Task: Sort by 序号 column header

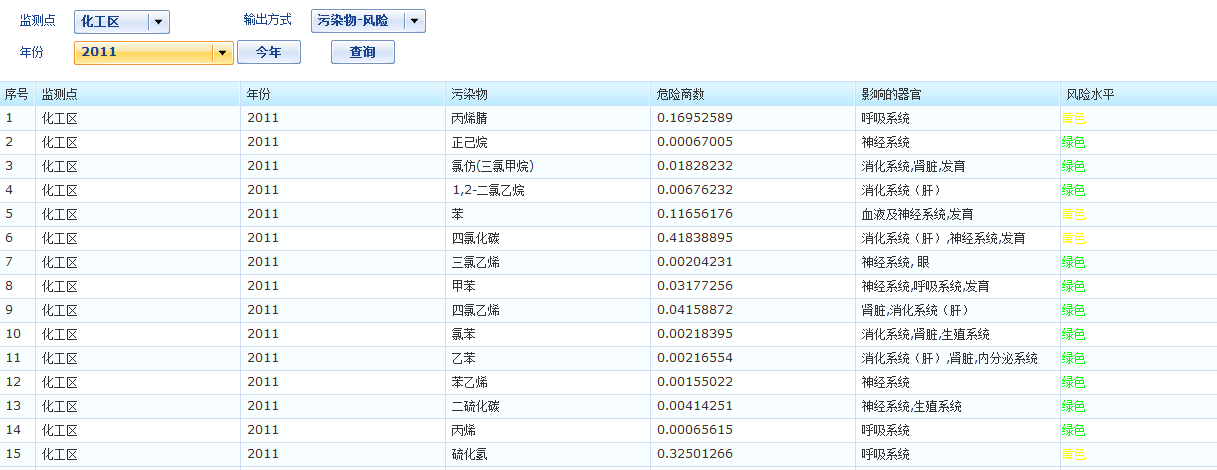Action: [x=17, y=94]
